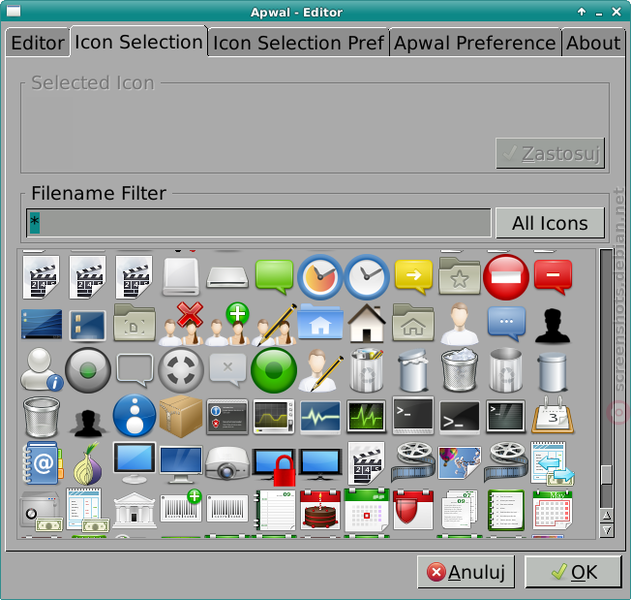Choose the monitor with red padlock icon
This screenshot has width=631, height=600.
tap(274, 465)
